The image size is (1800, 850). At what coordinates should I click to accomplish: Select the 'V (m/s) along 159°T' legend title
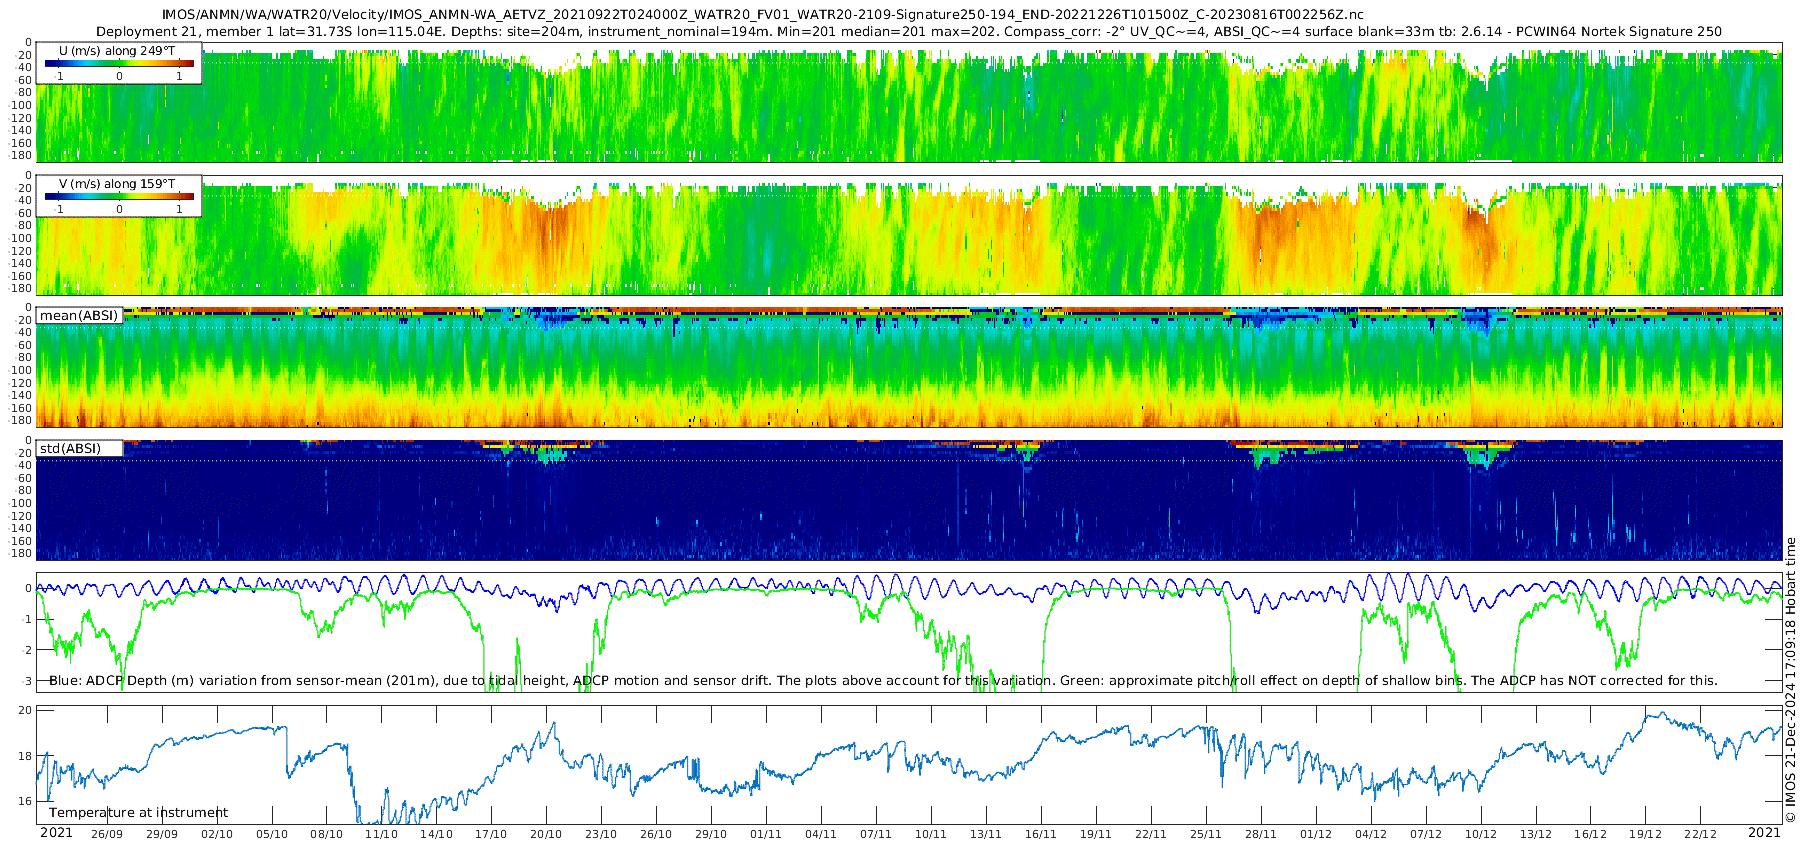coord(117,184)
